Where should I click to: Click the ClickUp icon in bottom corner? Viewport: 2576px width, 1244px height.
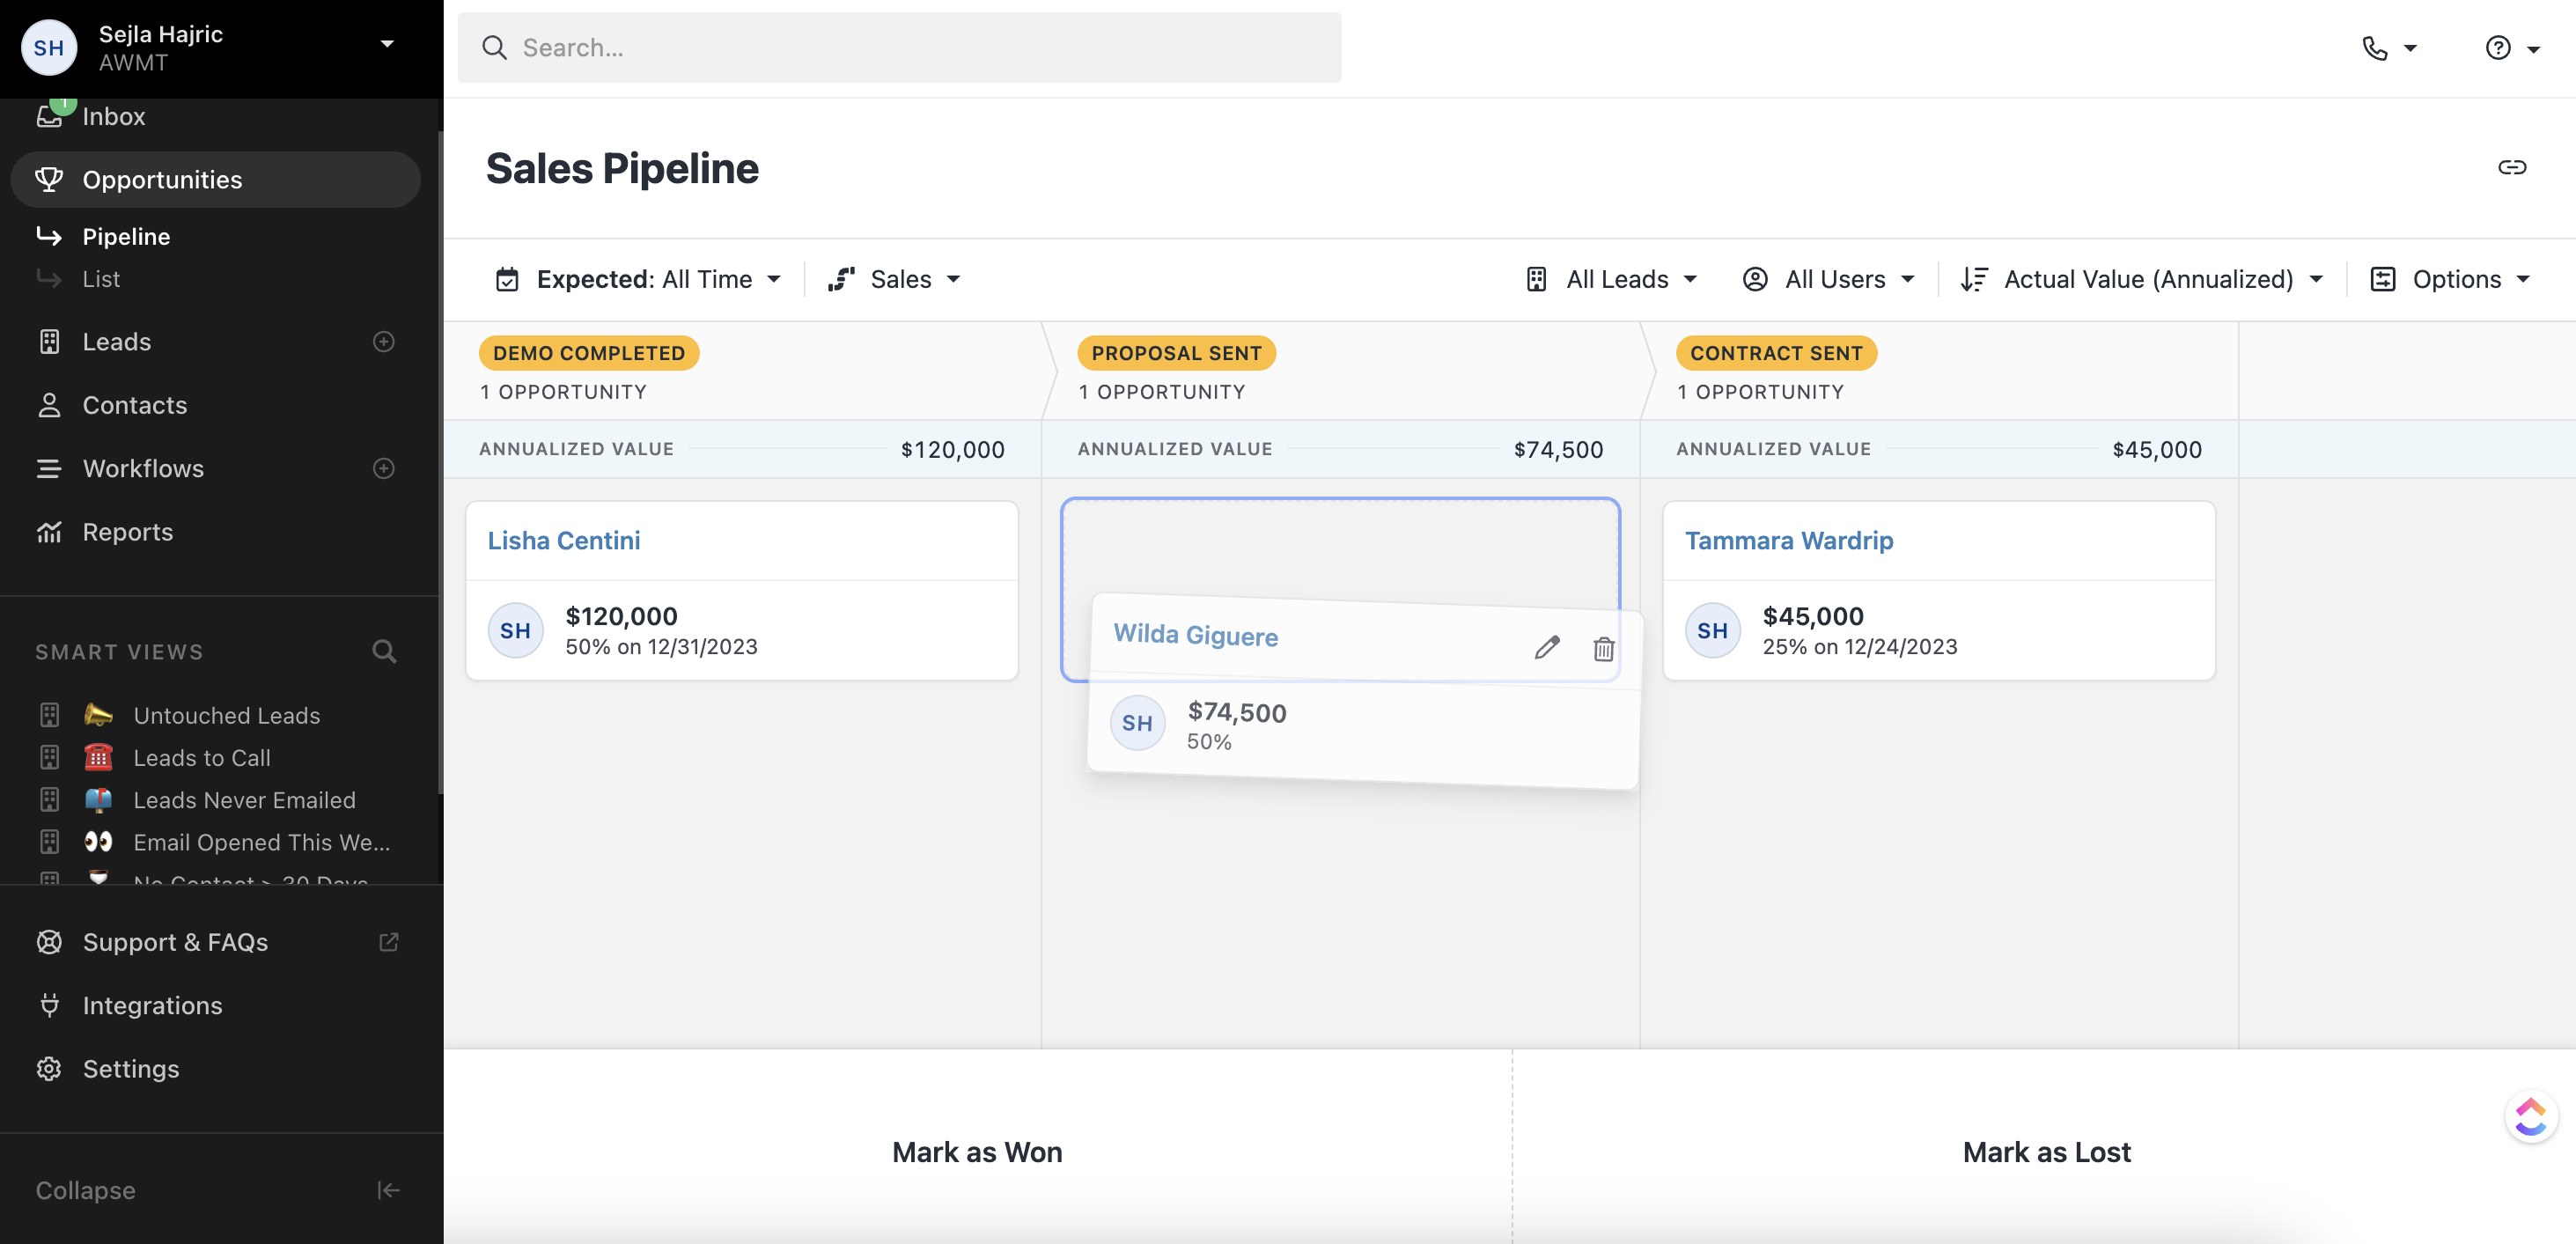pyautogui.click(x=2531, y=1116)
